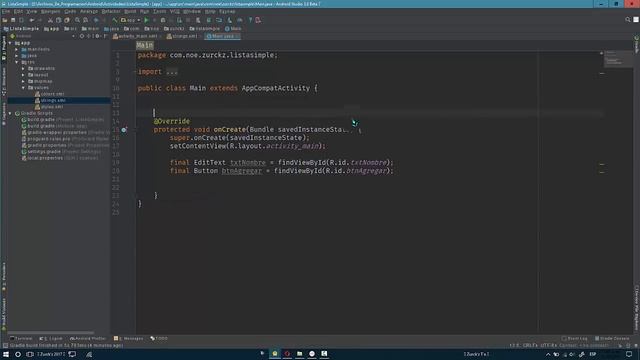Collapse the values folder in project tree

coord(23,88)
